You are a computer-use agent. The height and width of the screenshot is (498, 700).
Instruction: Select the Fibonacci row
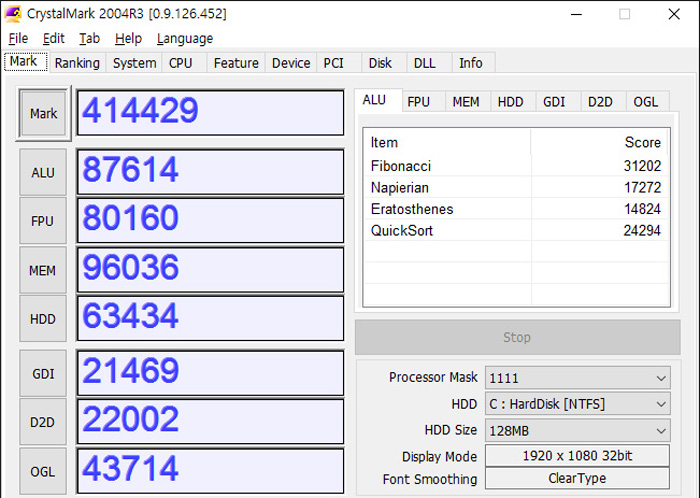click(x=517, y=166)
